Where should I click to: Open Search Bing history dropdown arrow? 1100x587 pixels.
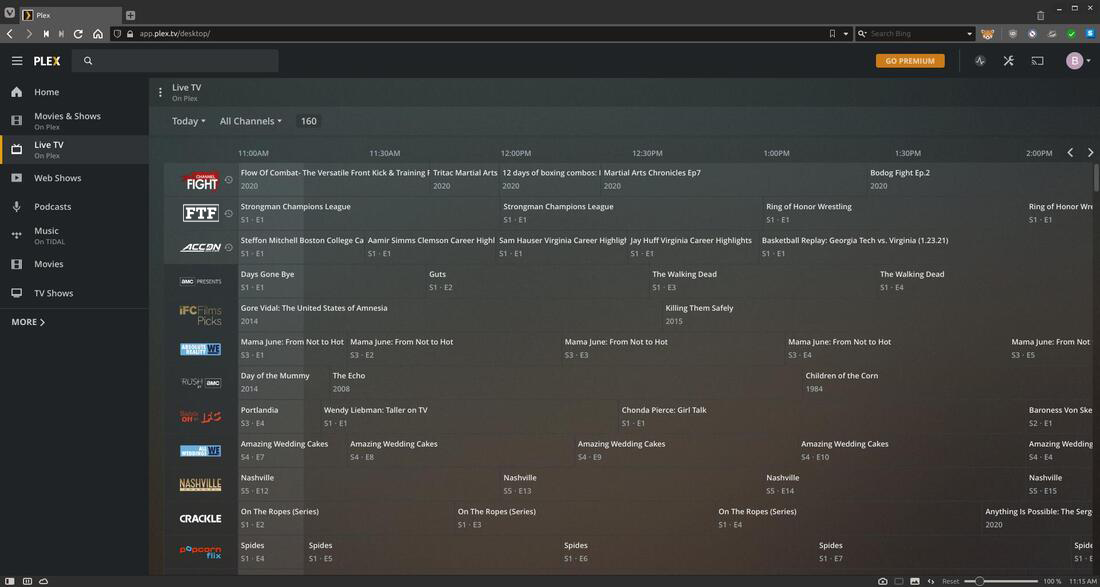pos(970,34)
